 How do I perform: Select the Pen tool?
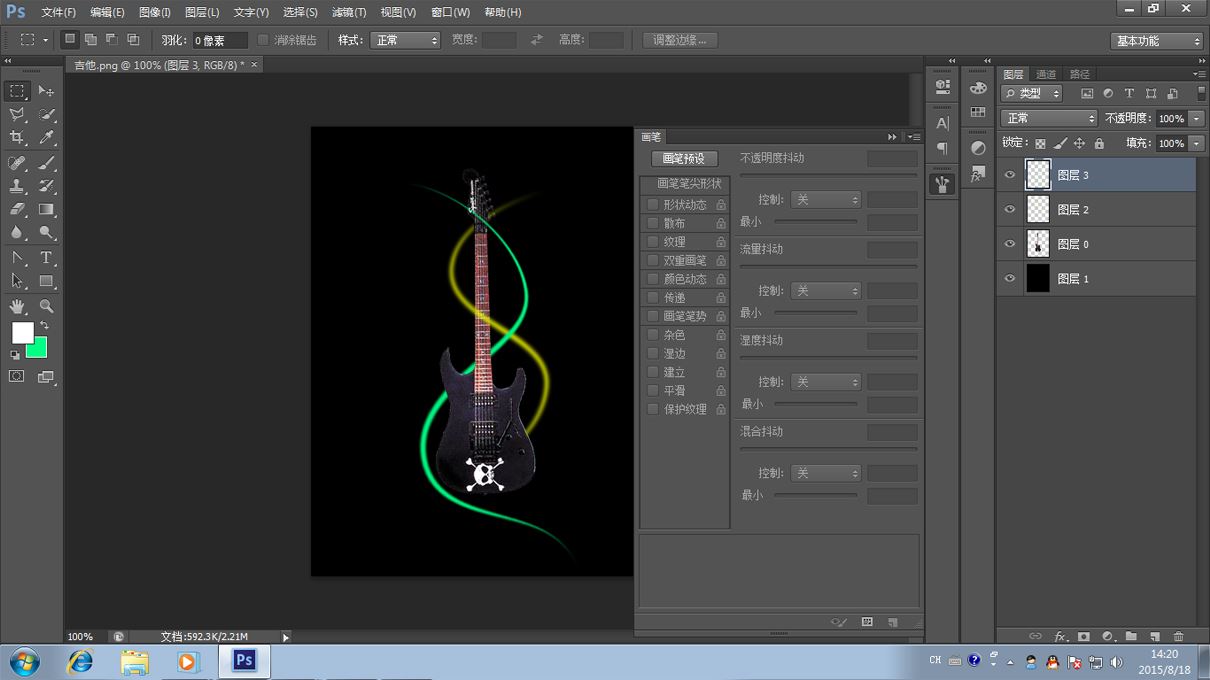point(17,258)
